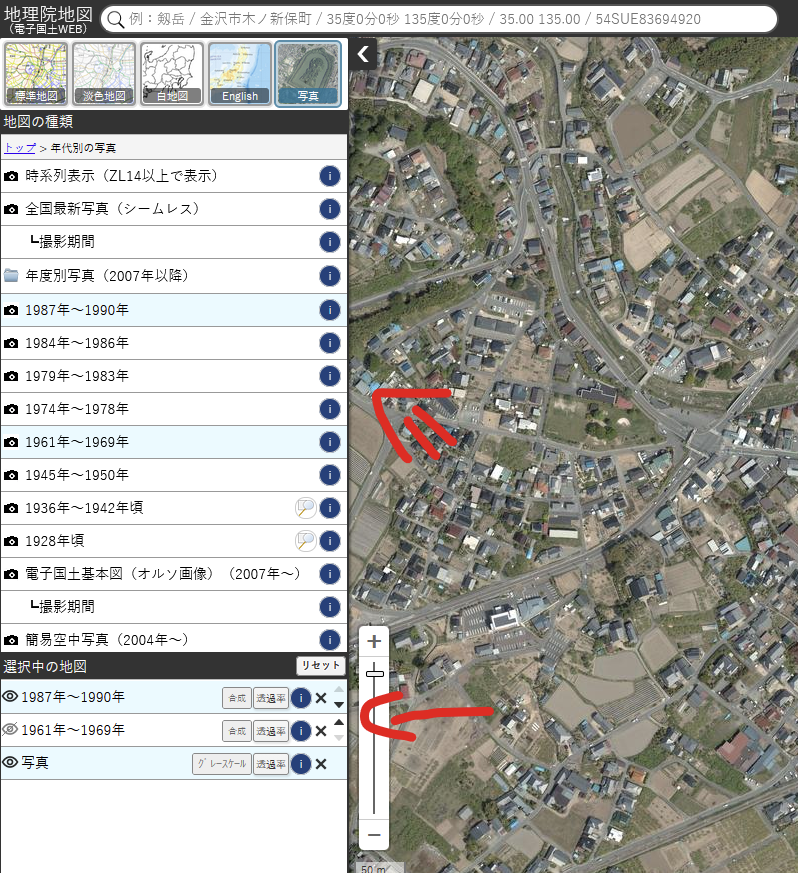This screenshot has width=798, height=873.
Task: Zoom in with the plus button
Action: click(374, 642)
